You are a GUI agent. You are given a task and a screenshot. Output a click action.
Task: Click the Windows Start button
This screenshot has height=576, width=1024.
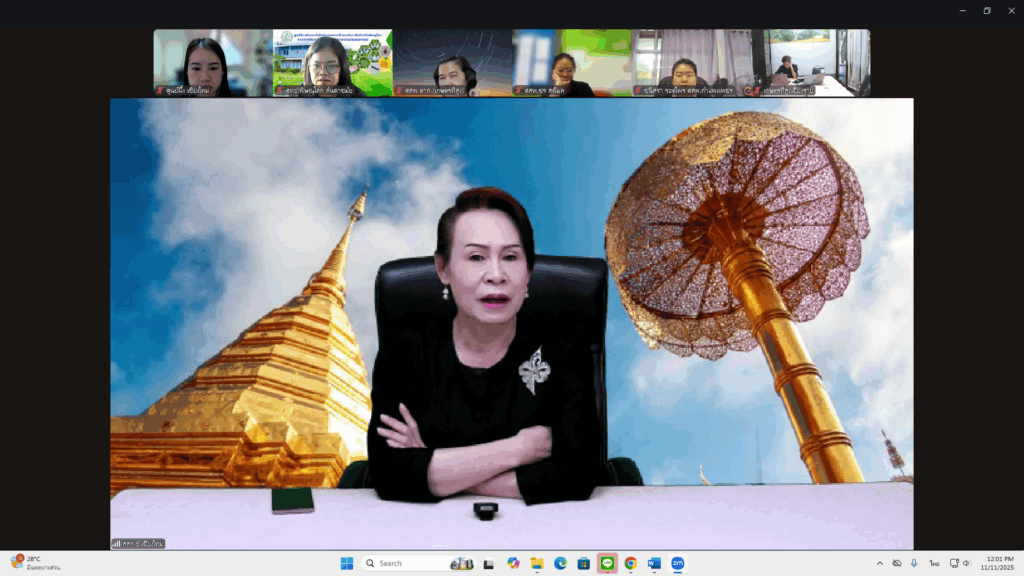pyautogui.click(x=346, y=563)
